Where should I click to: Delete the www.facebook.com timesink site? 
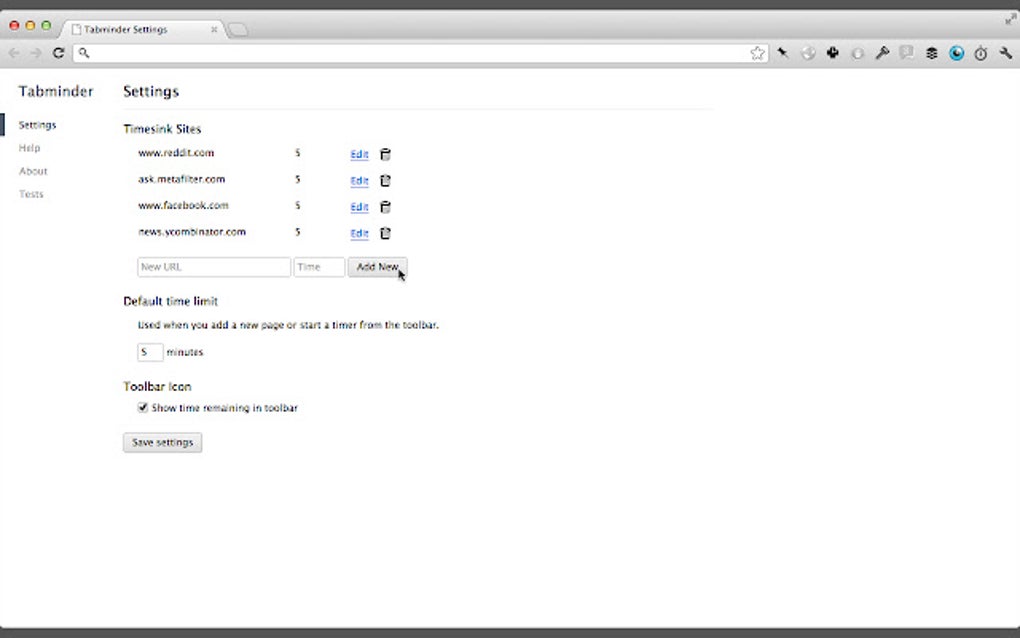(x=385, y=206)
